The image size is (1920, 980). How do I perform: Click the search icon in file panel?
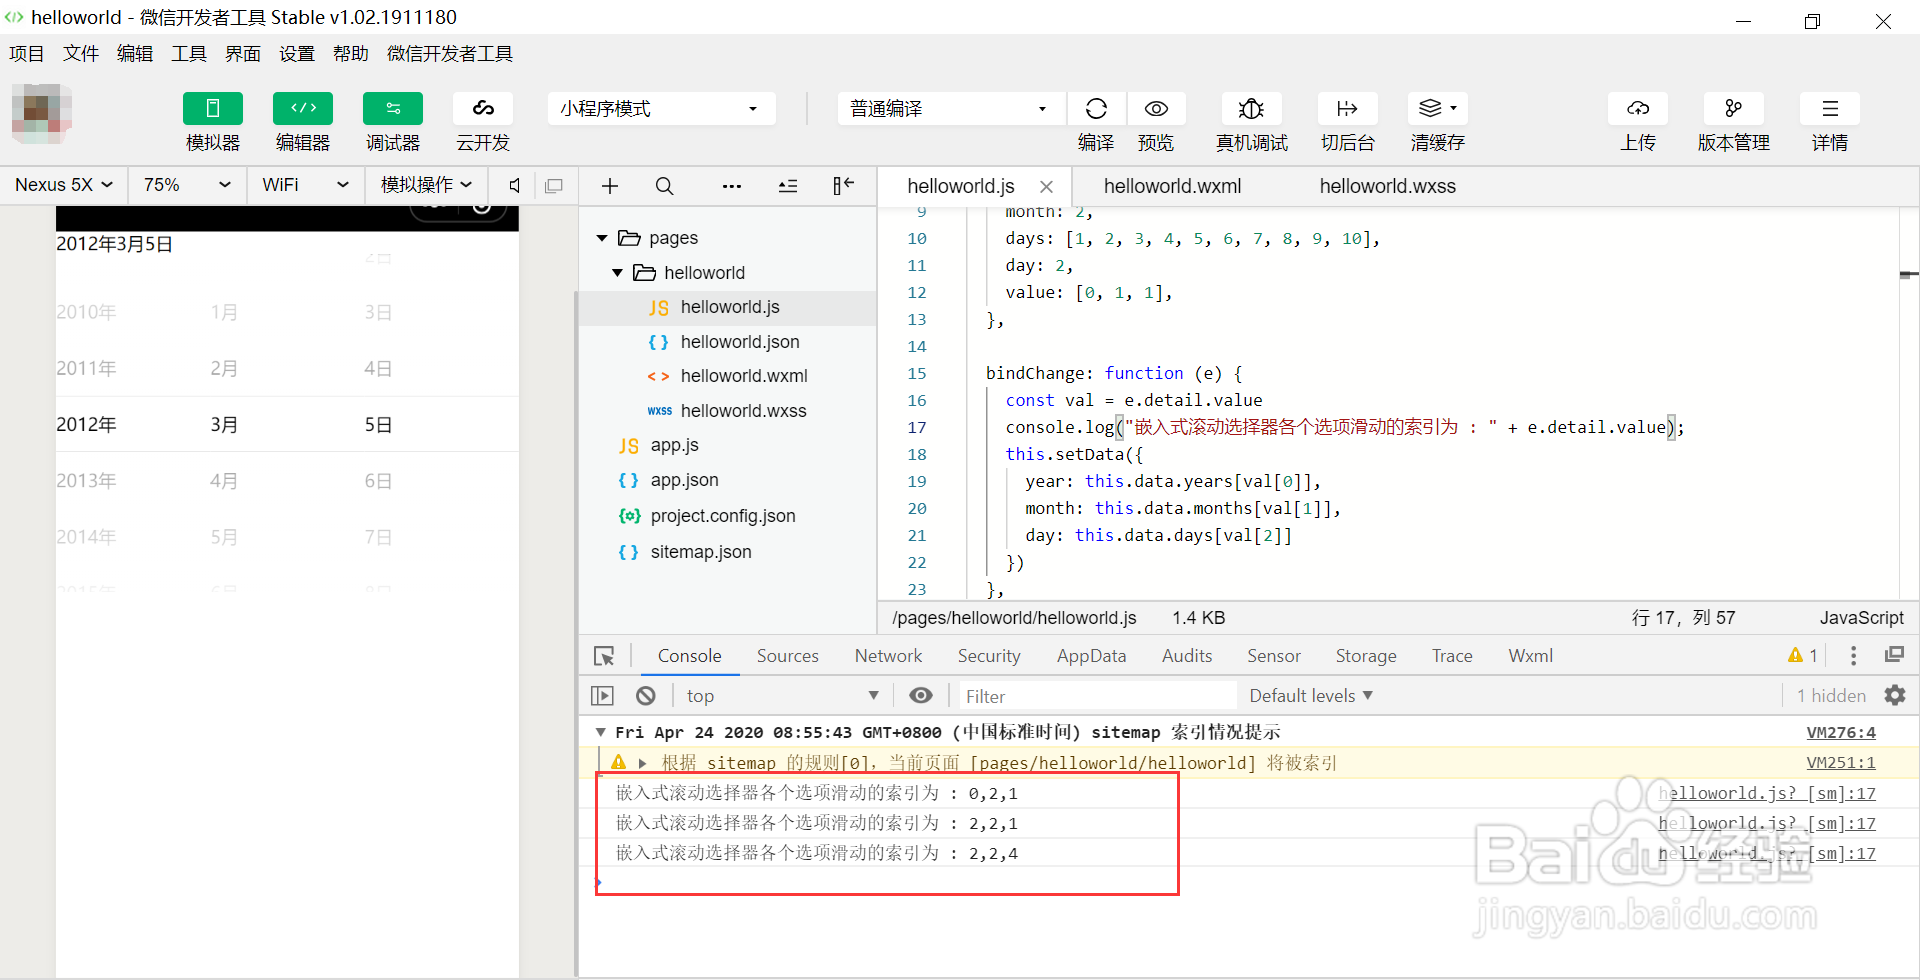(664, 186)
